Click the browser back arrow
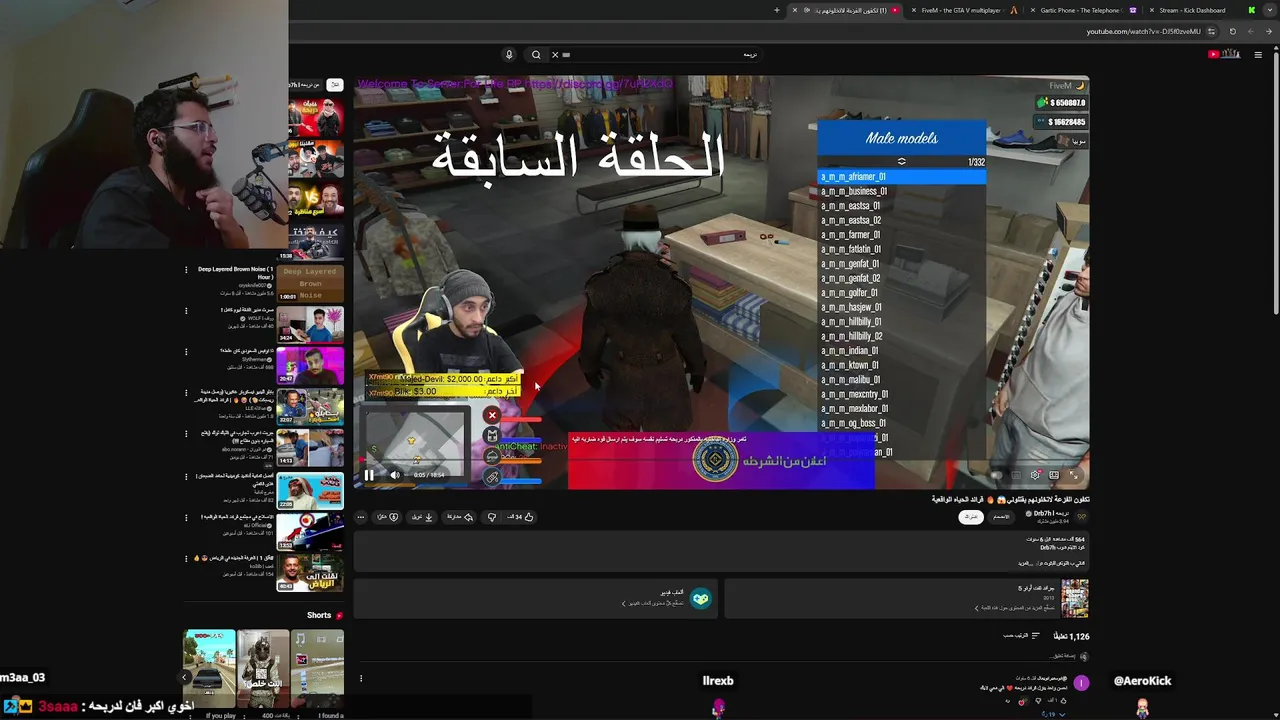Viewport: 1280px width, 720px height. 1268,31
